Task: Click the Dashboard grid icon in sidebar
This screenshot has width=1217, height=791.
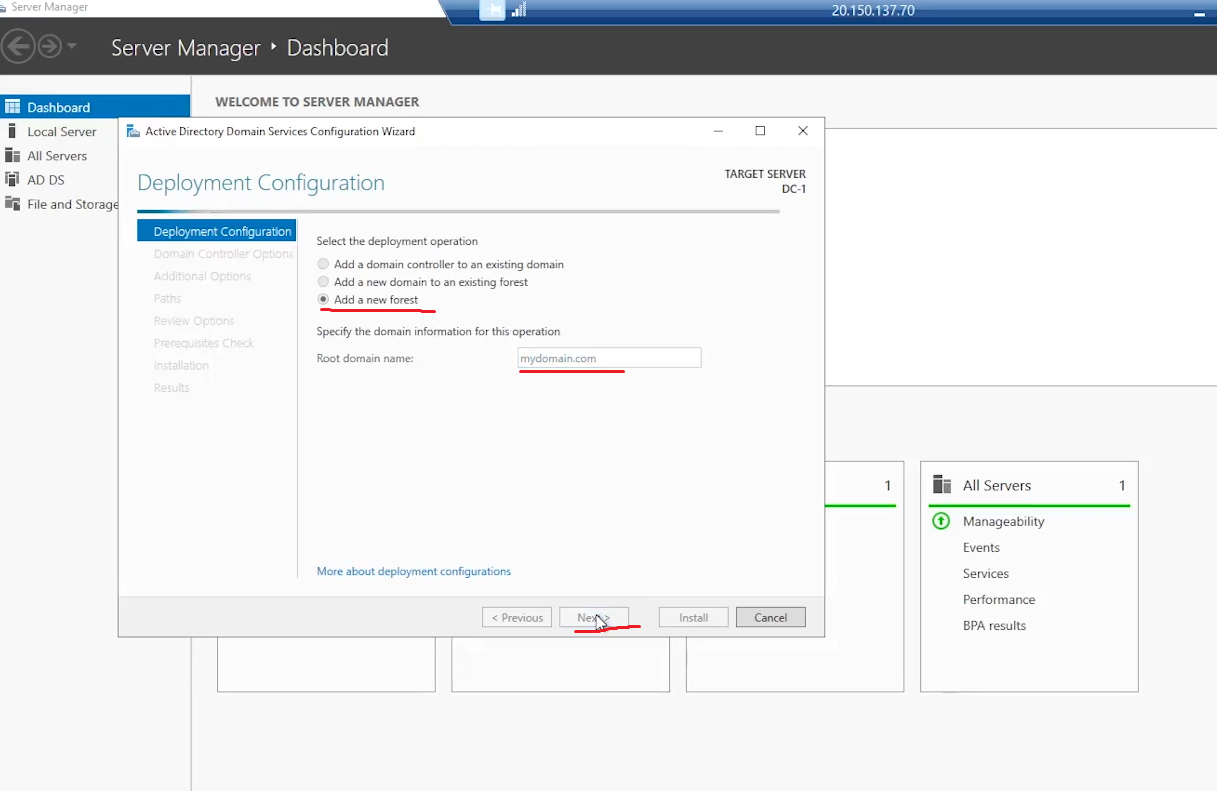Action: pyautogui.click(x=12, y=107)
